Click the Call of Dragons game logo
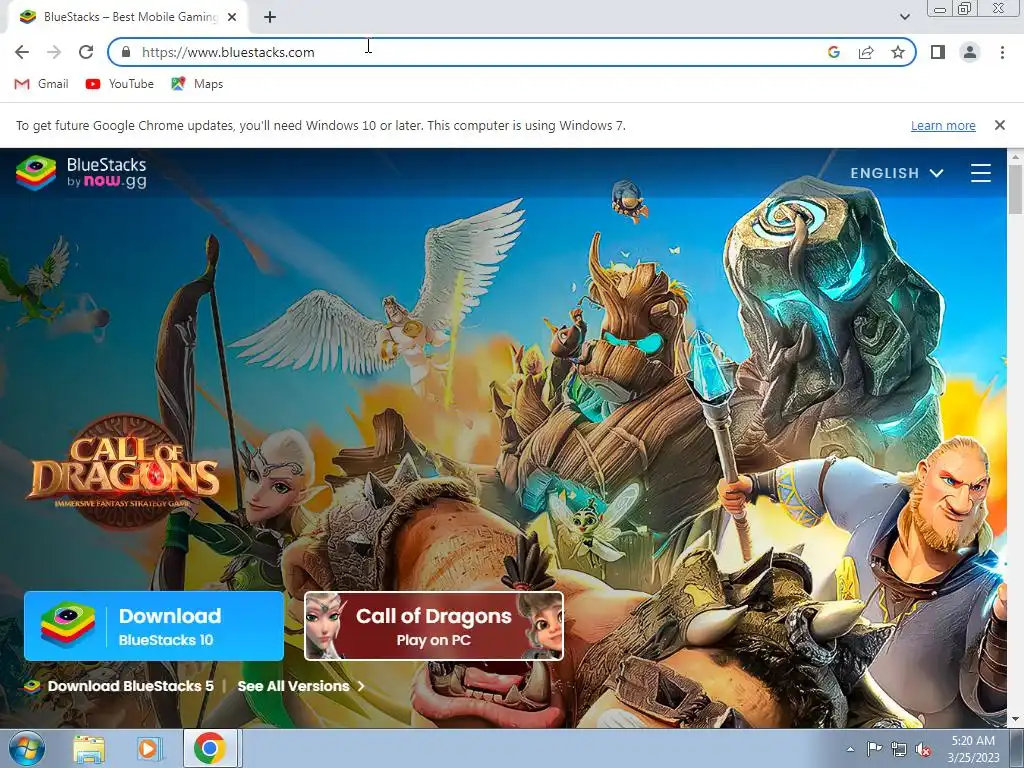The width and height of the screenshot is (1024, 768). pyautogui.click(x=124, y=472)
